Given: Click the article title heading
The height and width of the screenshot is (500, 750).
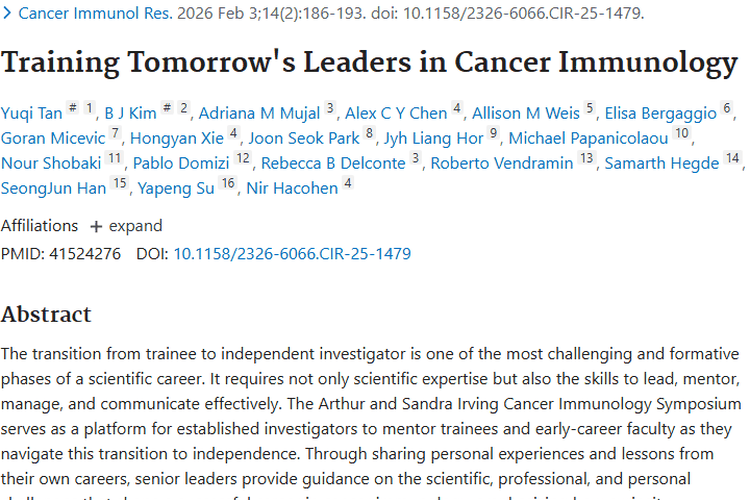Looking at the screenshot, I should 369,63.
